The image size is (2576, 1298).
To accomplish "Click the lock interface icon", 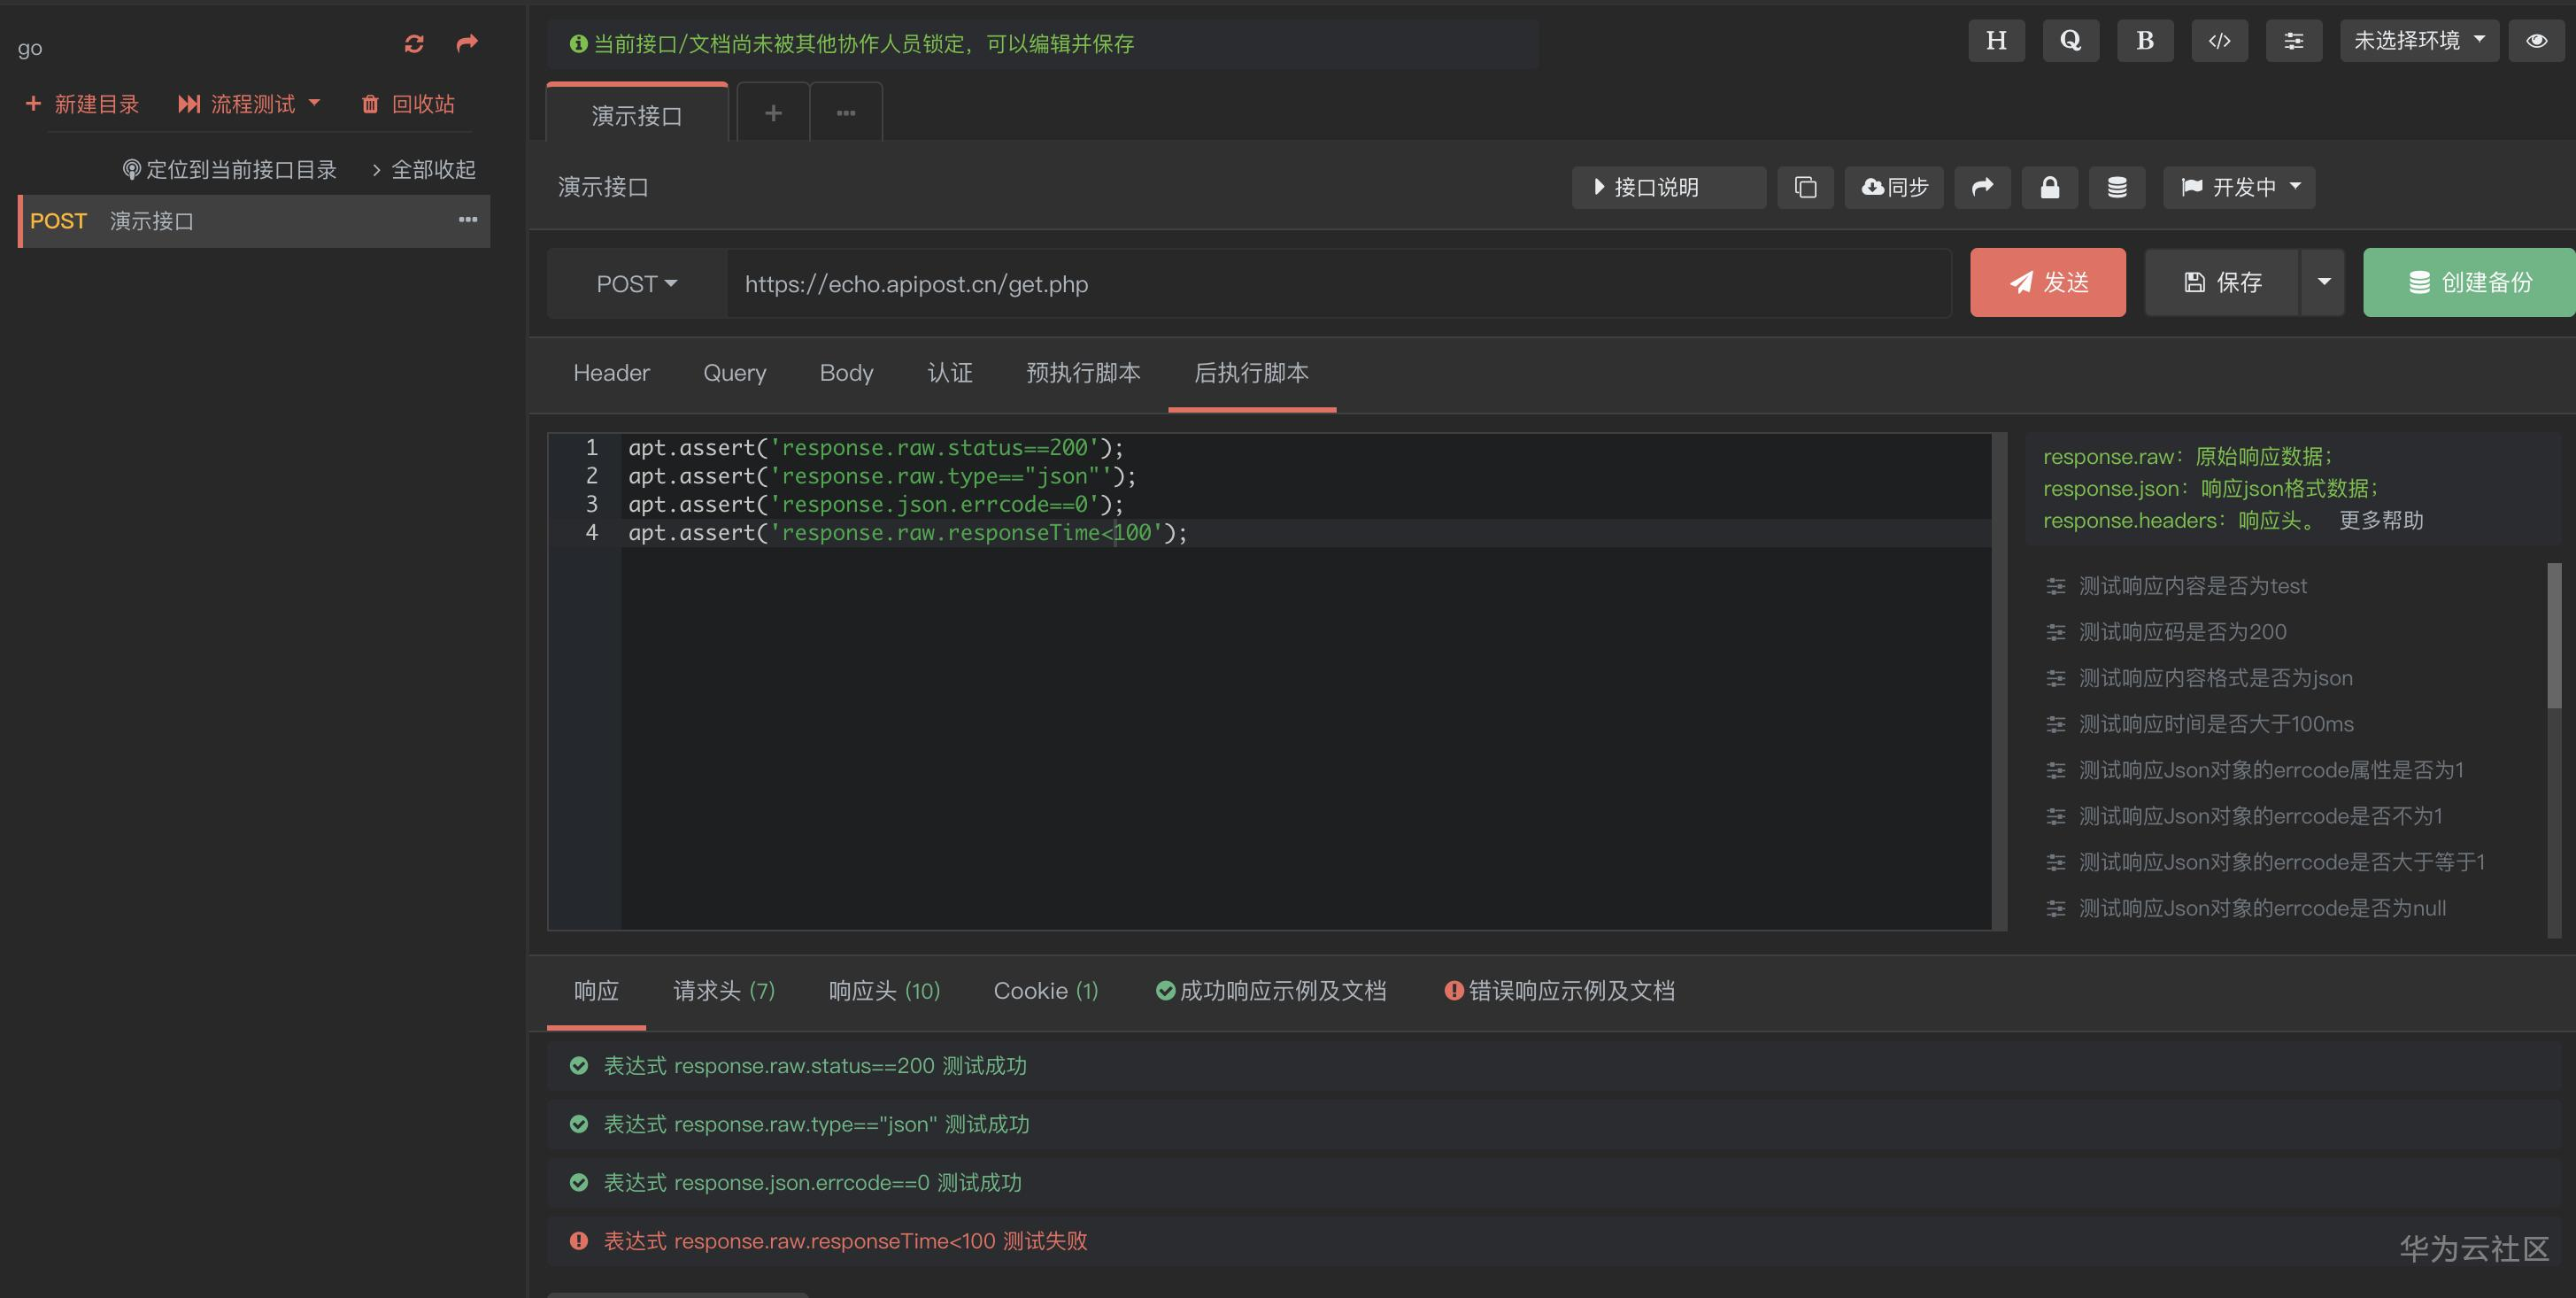I will pos(2049,187).
